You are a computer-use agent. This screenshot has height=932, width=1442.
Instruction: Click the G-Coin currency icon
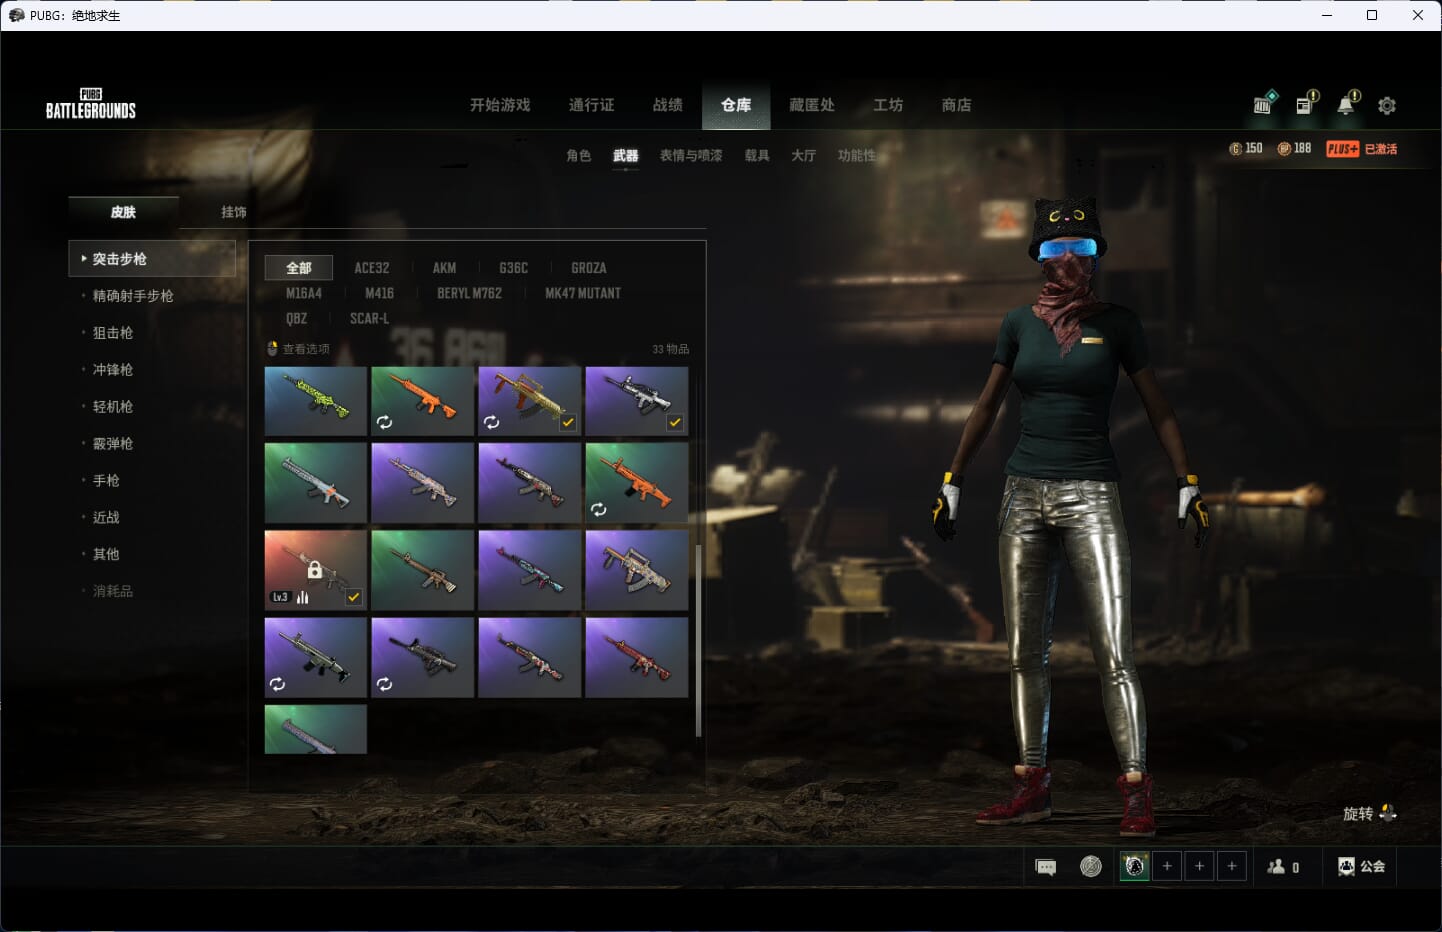click(1236, 149)
